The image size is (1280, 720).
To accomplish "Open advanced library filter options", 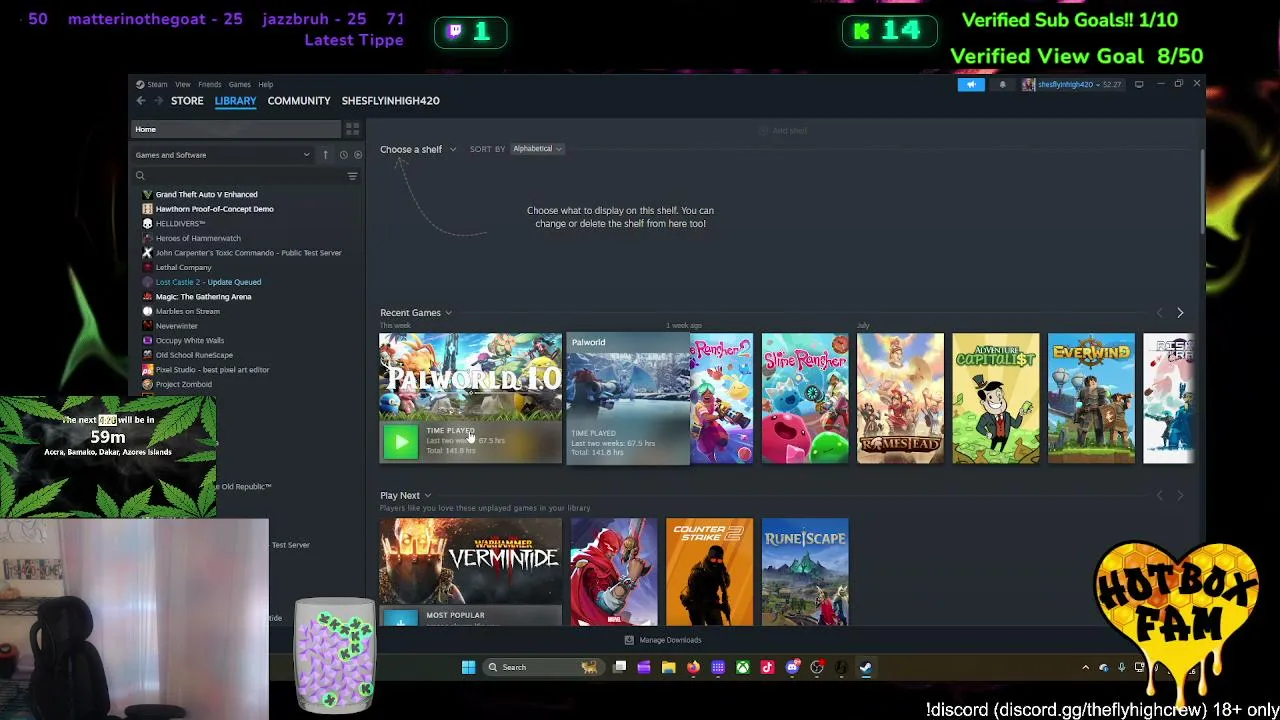I will (352, 176).
